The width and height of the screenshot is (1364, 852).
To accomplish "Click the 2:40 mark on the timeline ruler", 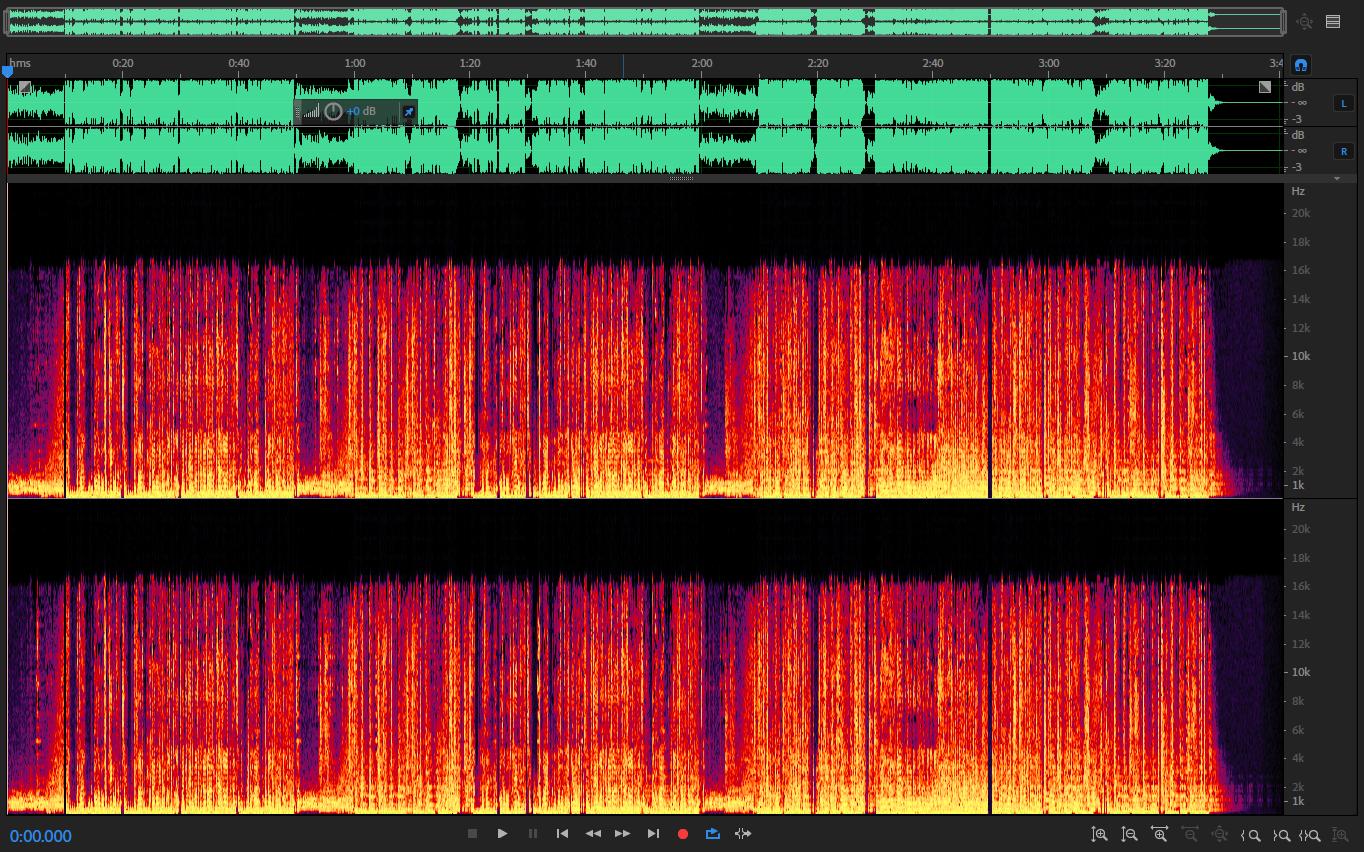I will click(x=933, y=63).
